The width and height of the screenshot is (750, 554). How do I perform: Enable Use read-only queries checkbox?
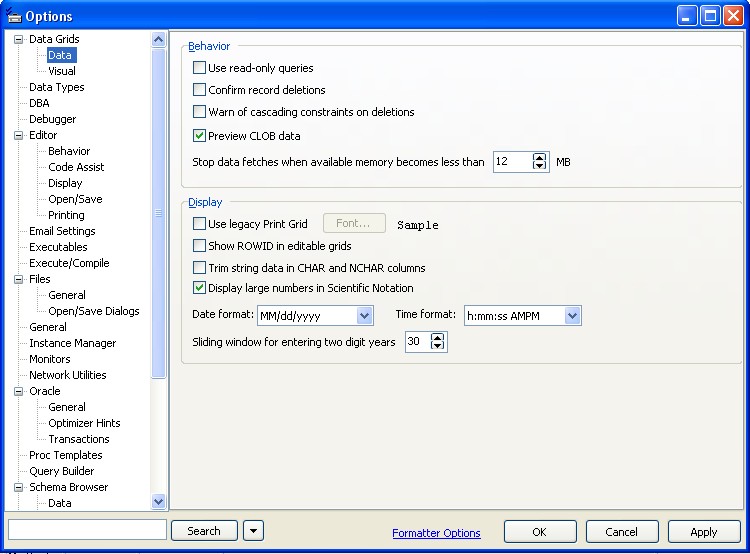coord(200,68)
